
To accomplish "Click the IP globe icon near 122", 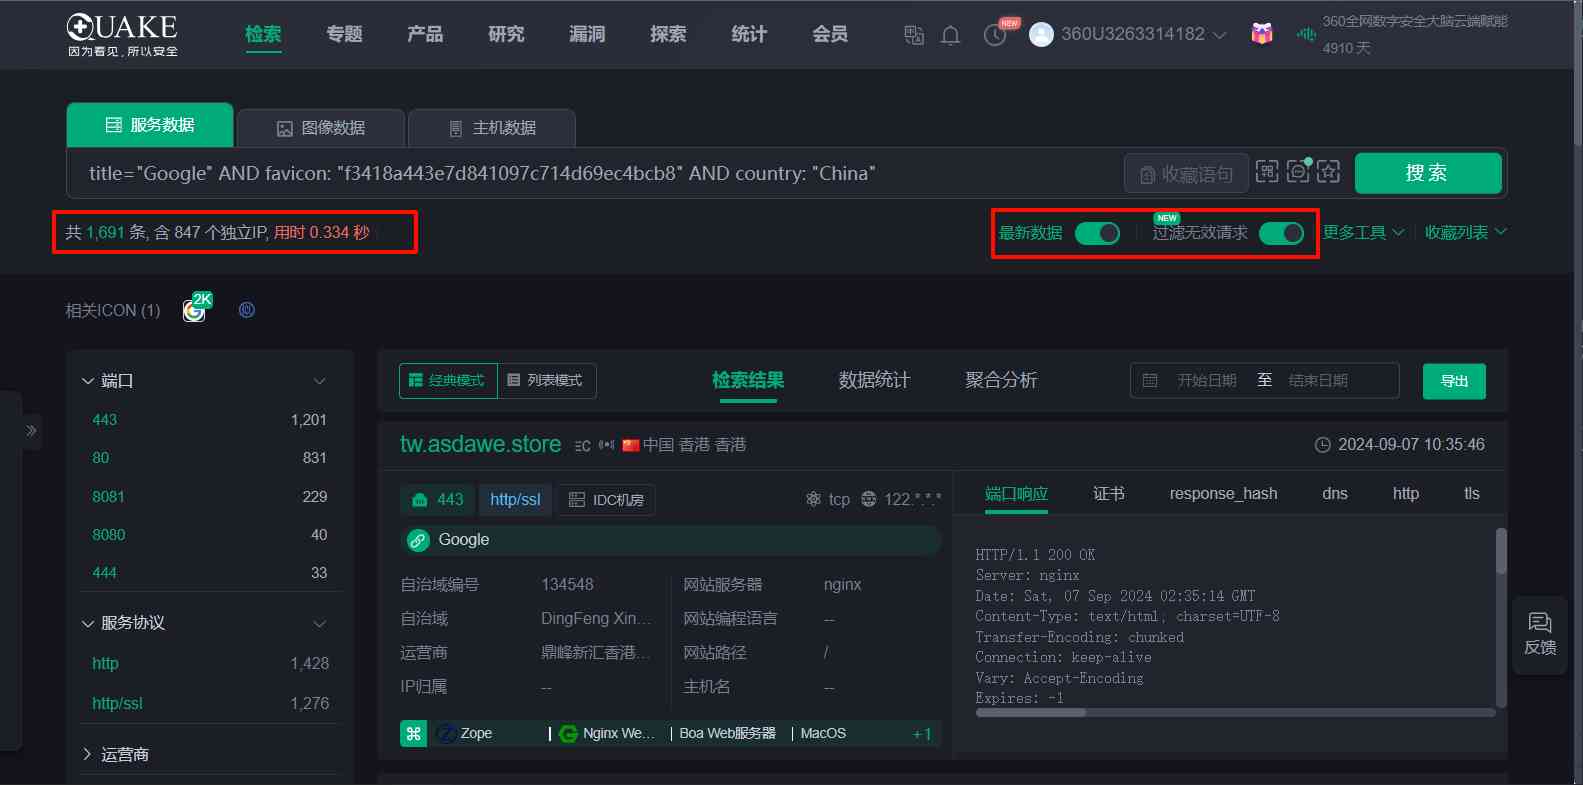I will coord(869,499).
